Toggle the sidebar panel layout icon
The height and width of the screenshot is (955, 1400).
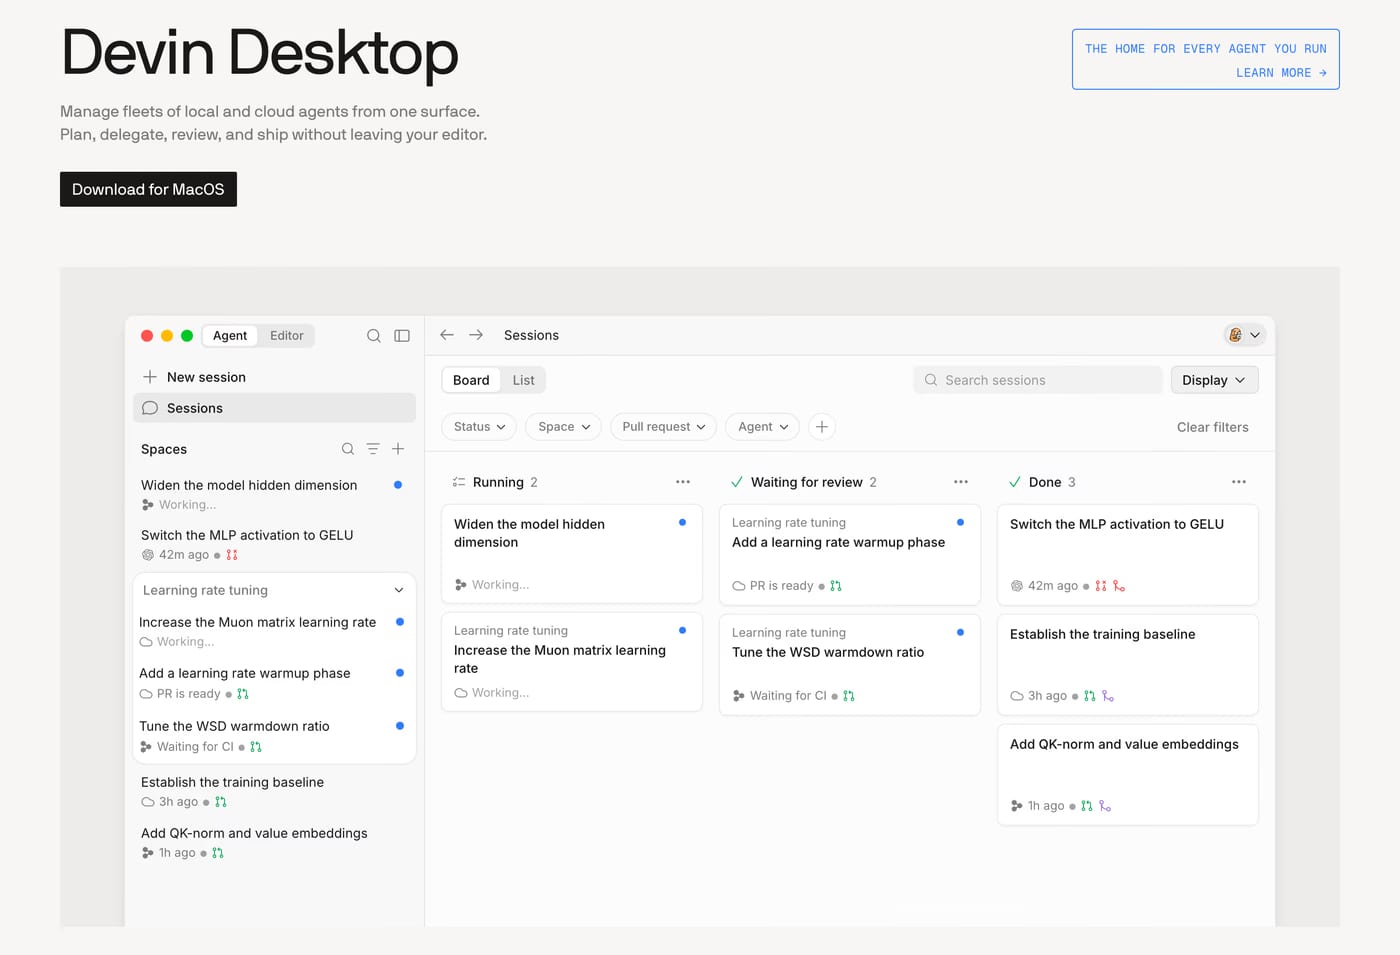click(402, 336)
